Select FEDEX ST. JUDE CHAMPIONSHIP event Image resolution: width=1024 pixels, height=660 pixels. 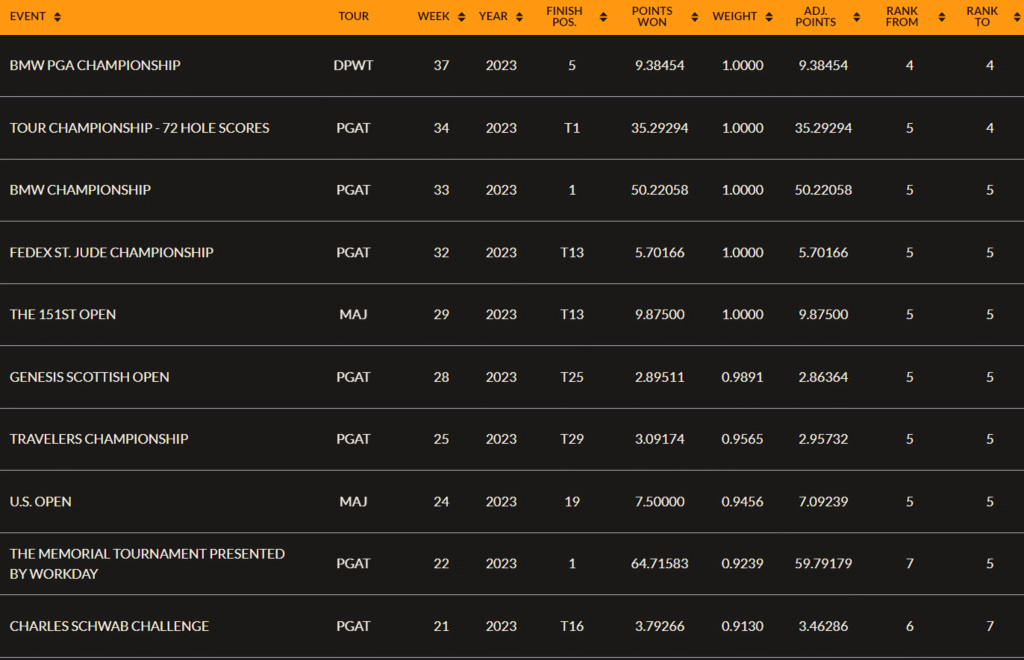112,253
